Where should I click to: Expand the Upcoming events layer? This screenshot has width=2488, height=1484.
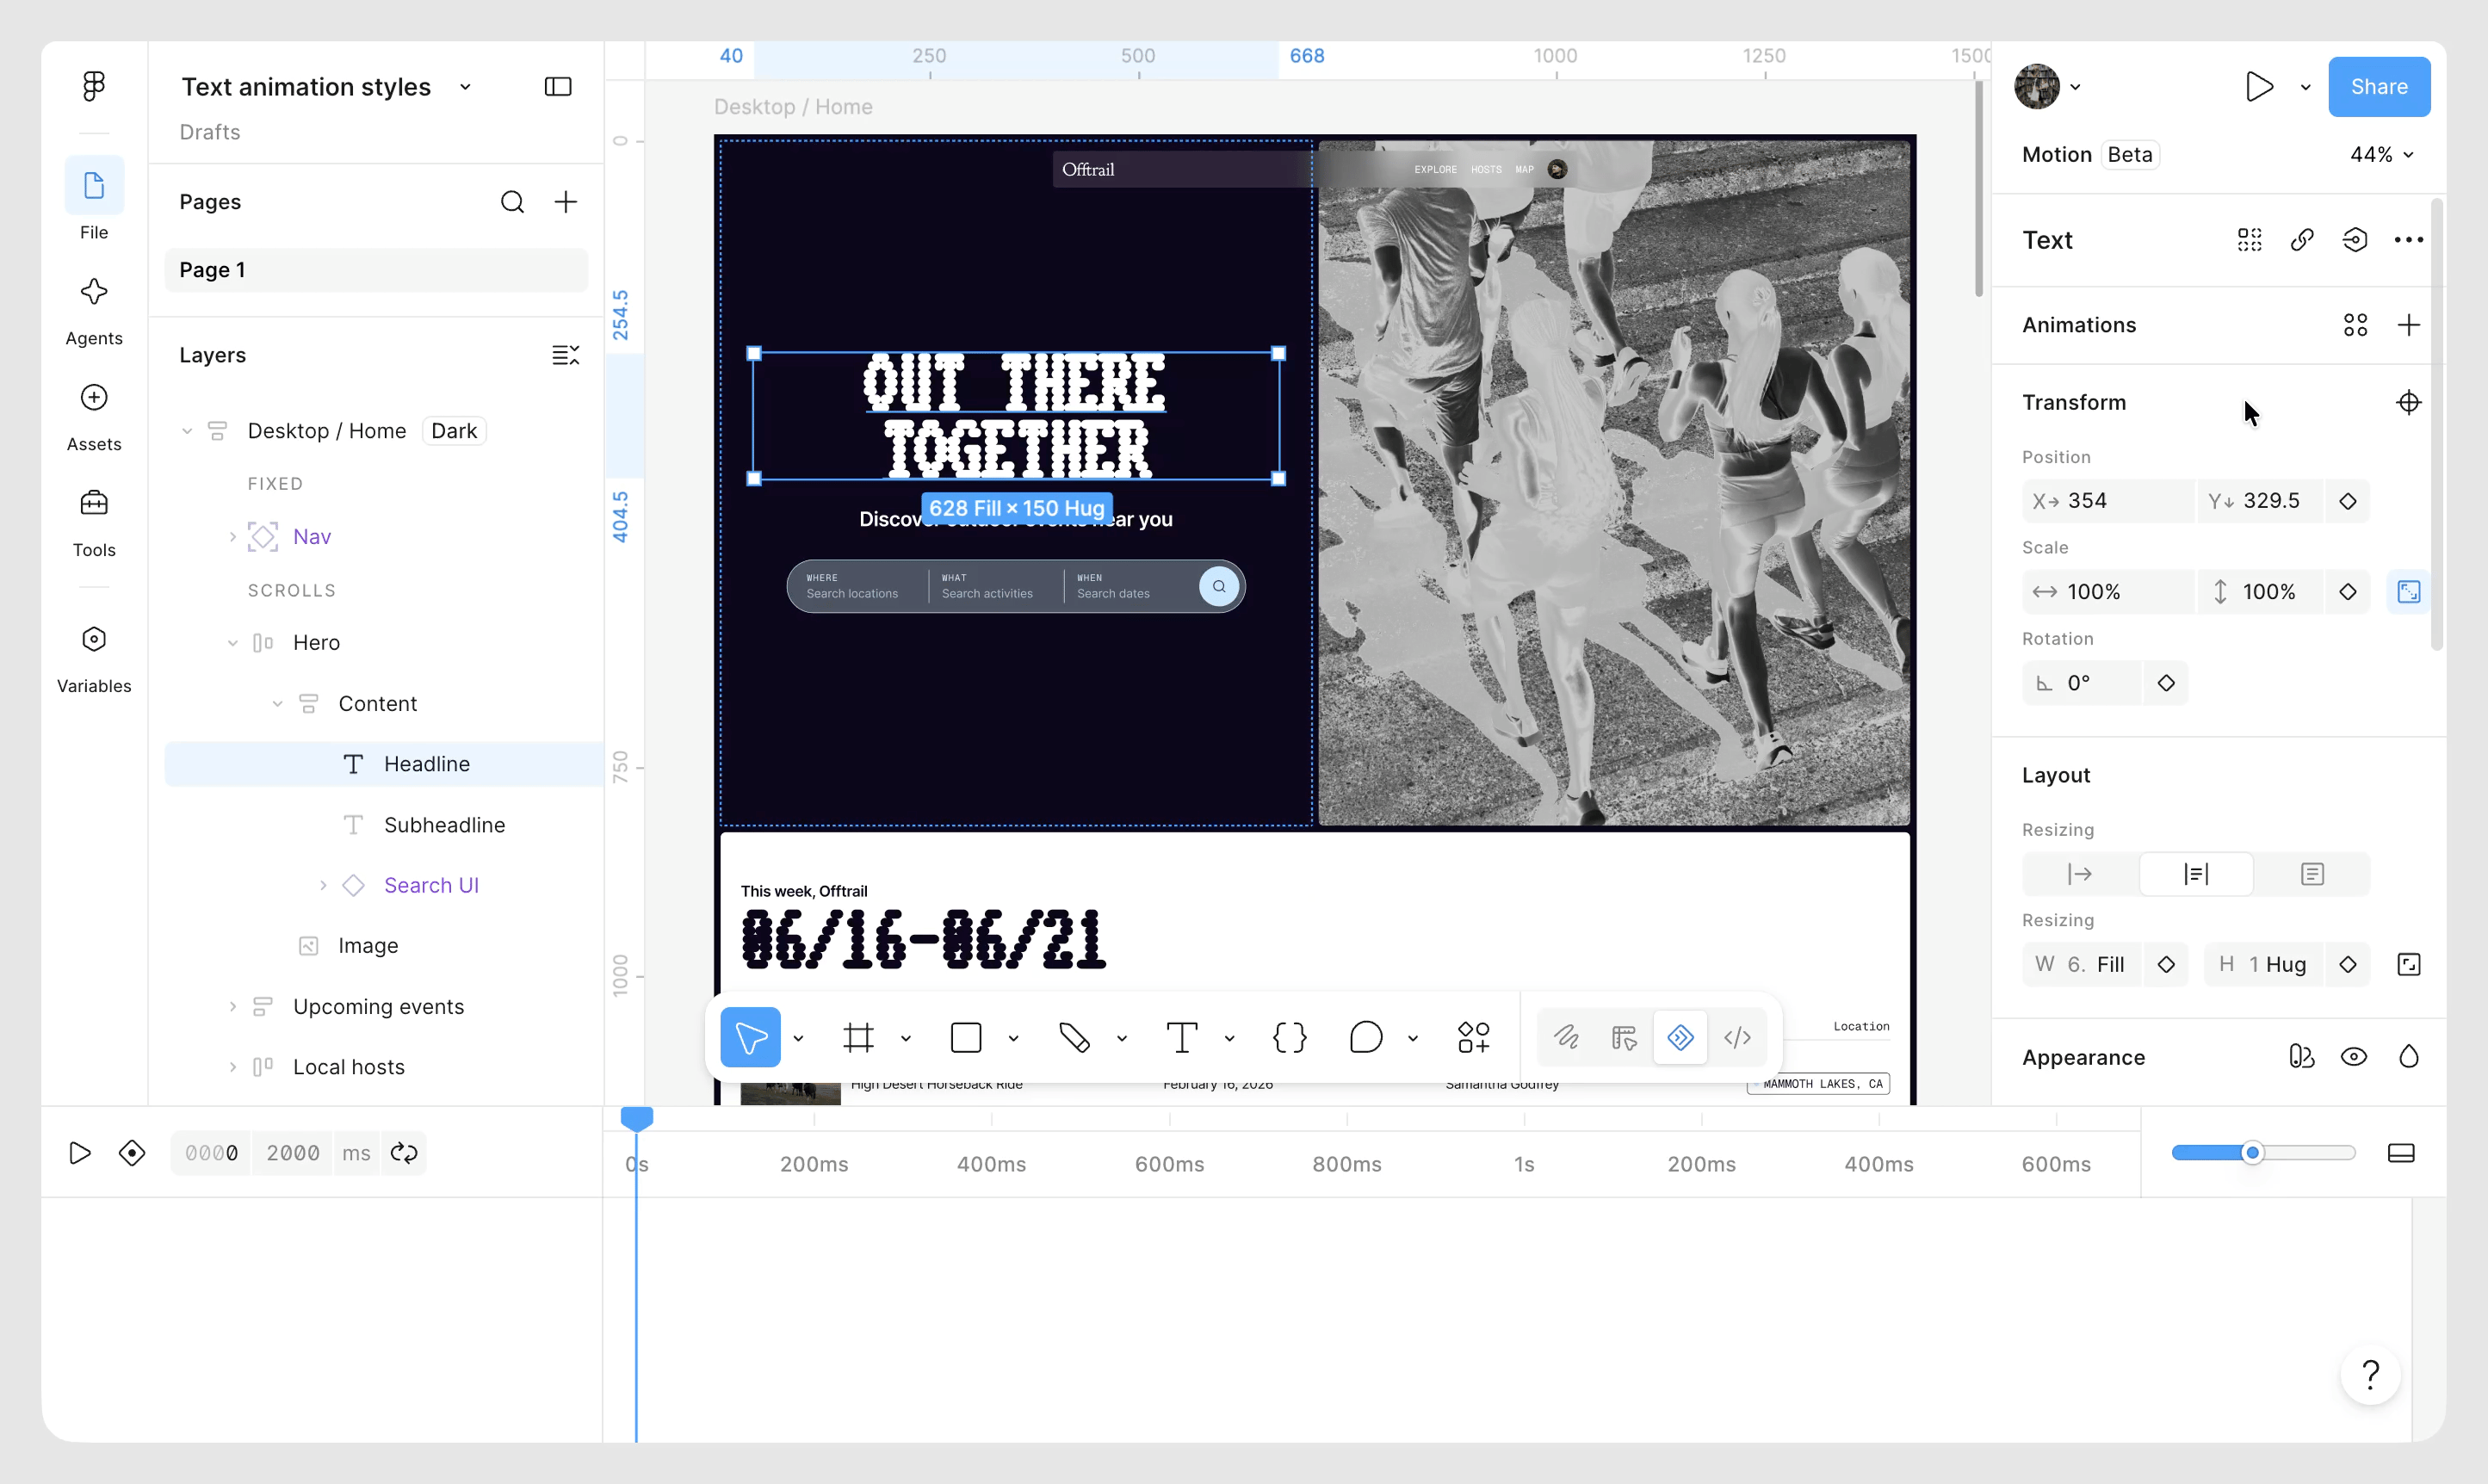233,1007
